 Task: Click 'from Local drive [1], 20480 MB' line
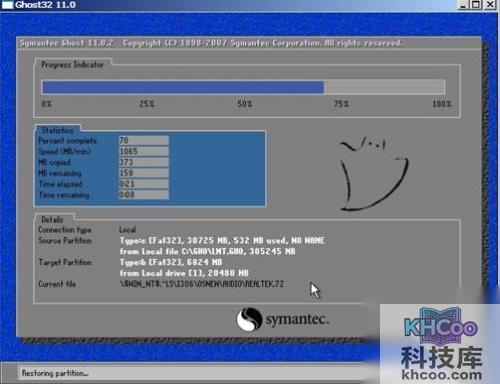184,273
